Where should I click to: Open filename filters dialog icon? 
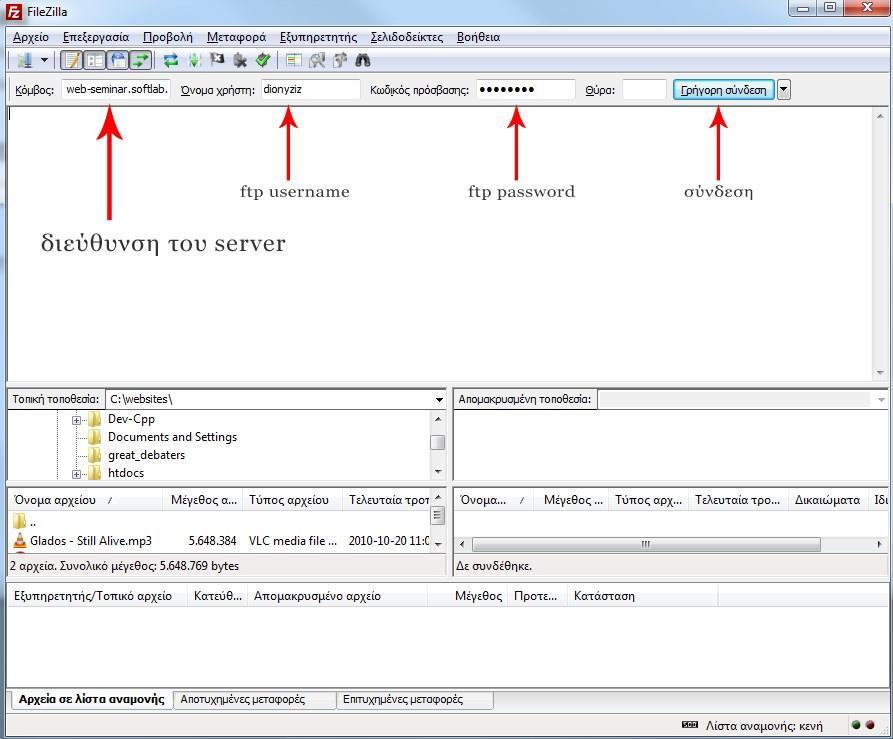click(x=294, y=60)
